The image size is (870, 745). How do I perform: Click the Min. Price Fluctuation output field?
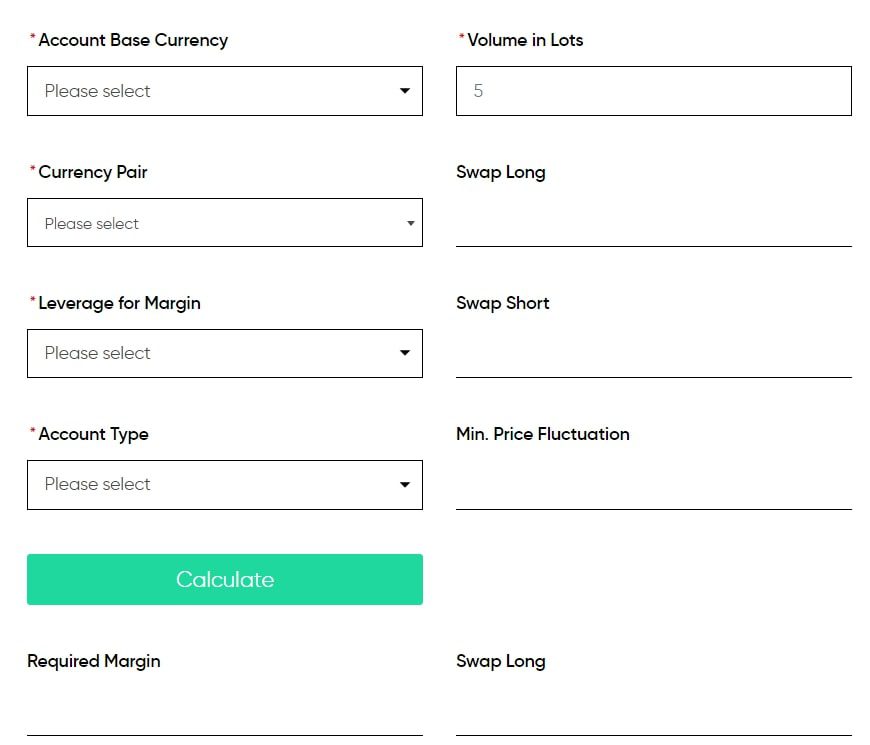click(654, 485)
